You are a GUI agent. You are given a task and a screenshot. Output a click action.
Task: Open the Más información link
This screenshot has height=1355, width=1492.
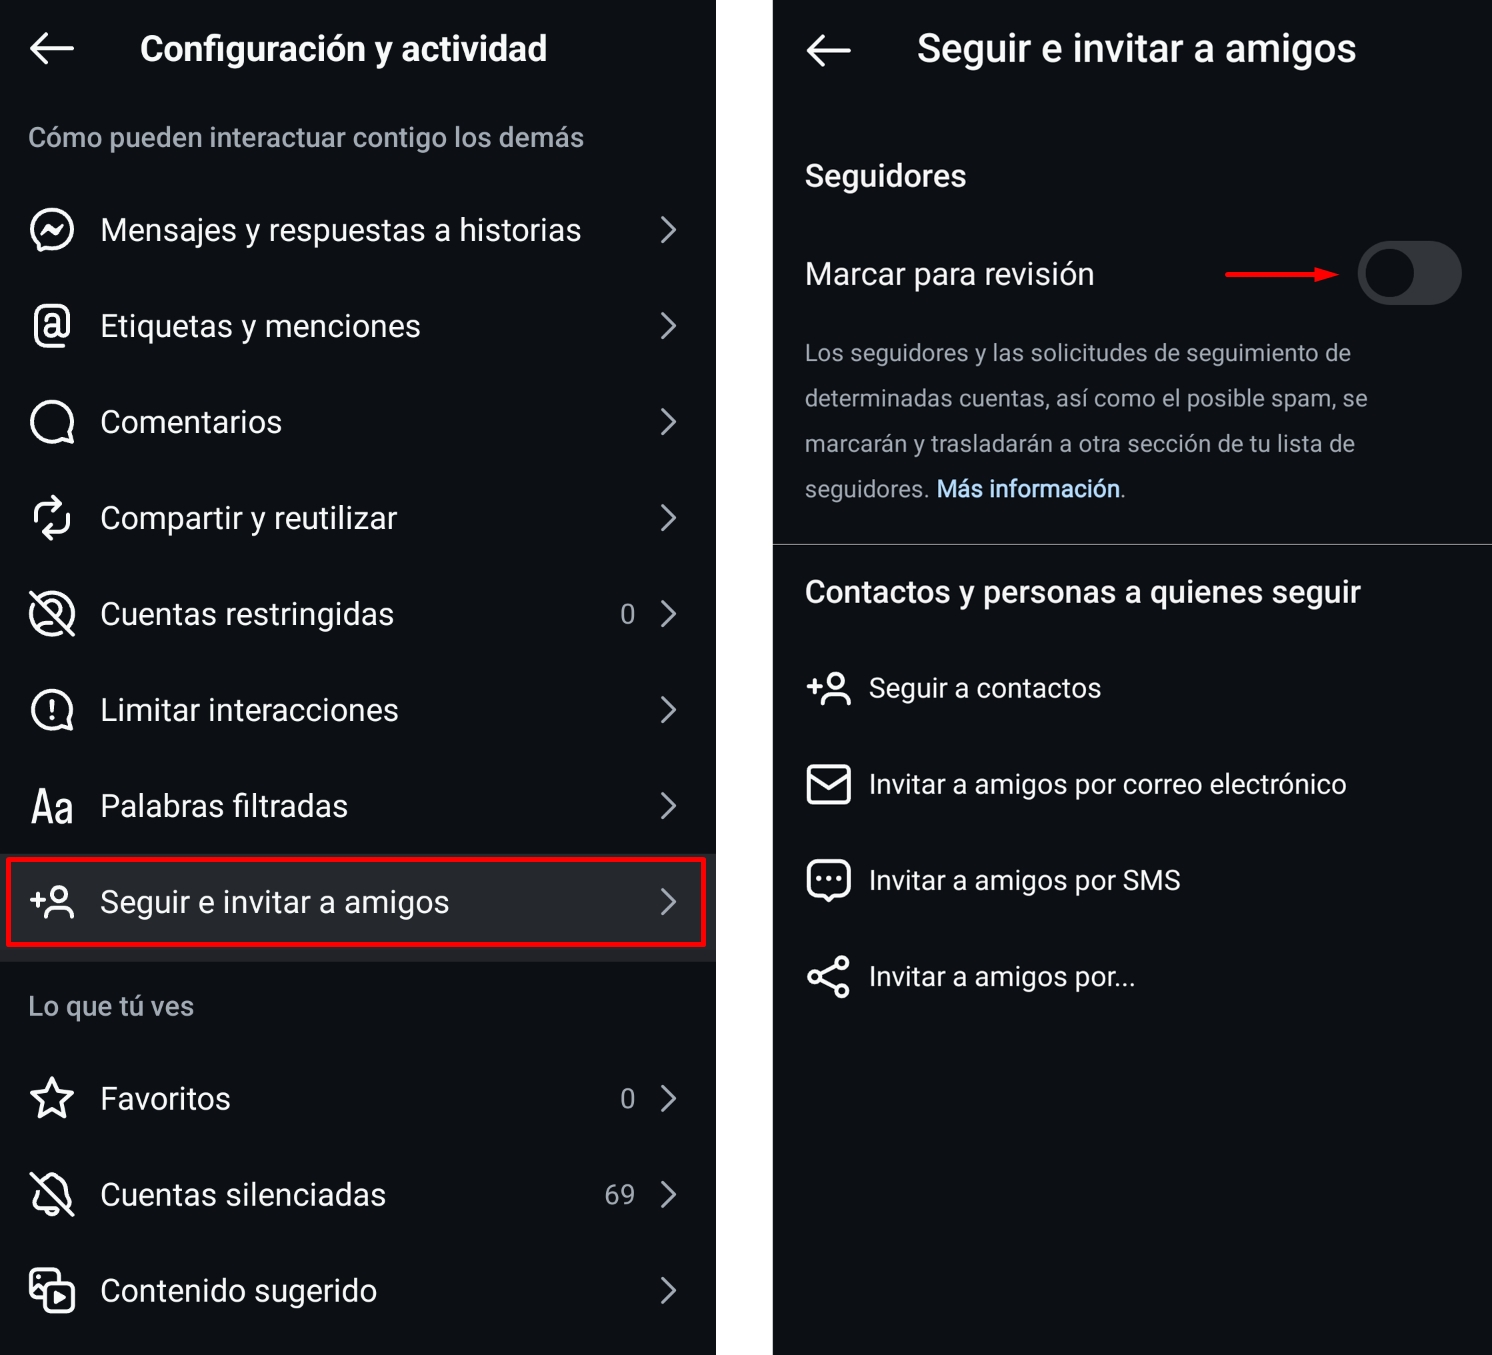click(1028, 489)
